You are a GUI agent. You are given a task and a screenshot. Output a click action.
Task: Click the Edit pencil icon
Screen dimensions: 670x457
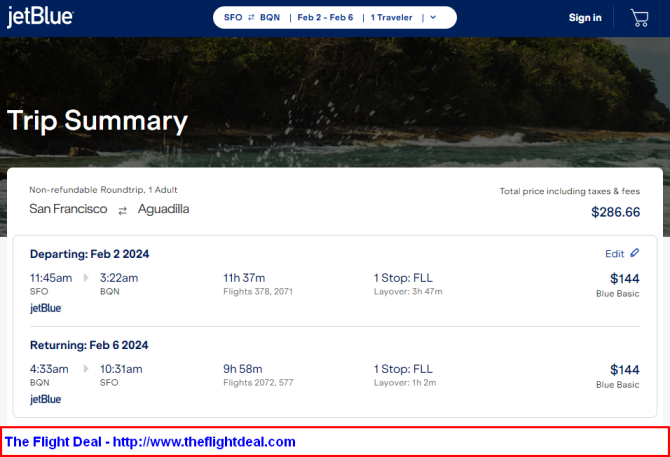click(x=635, y=253)
